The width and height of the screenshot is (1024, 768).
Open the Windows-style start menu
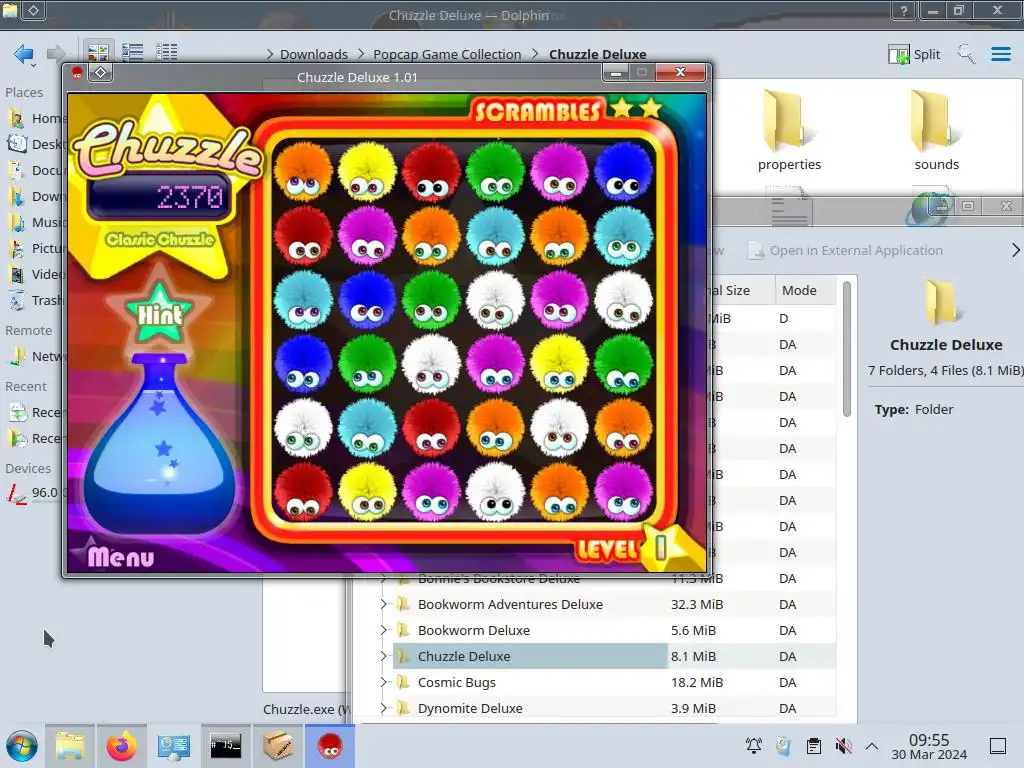click(22, 746)
